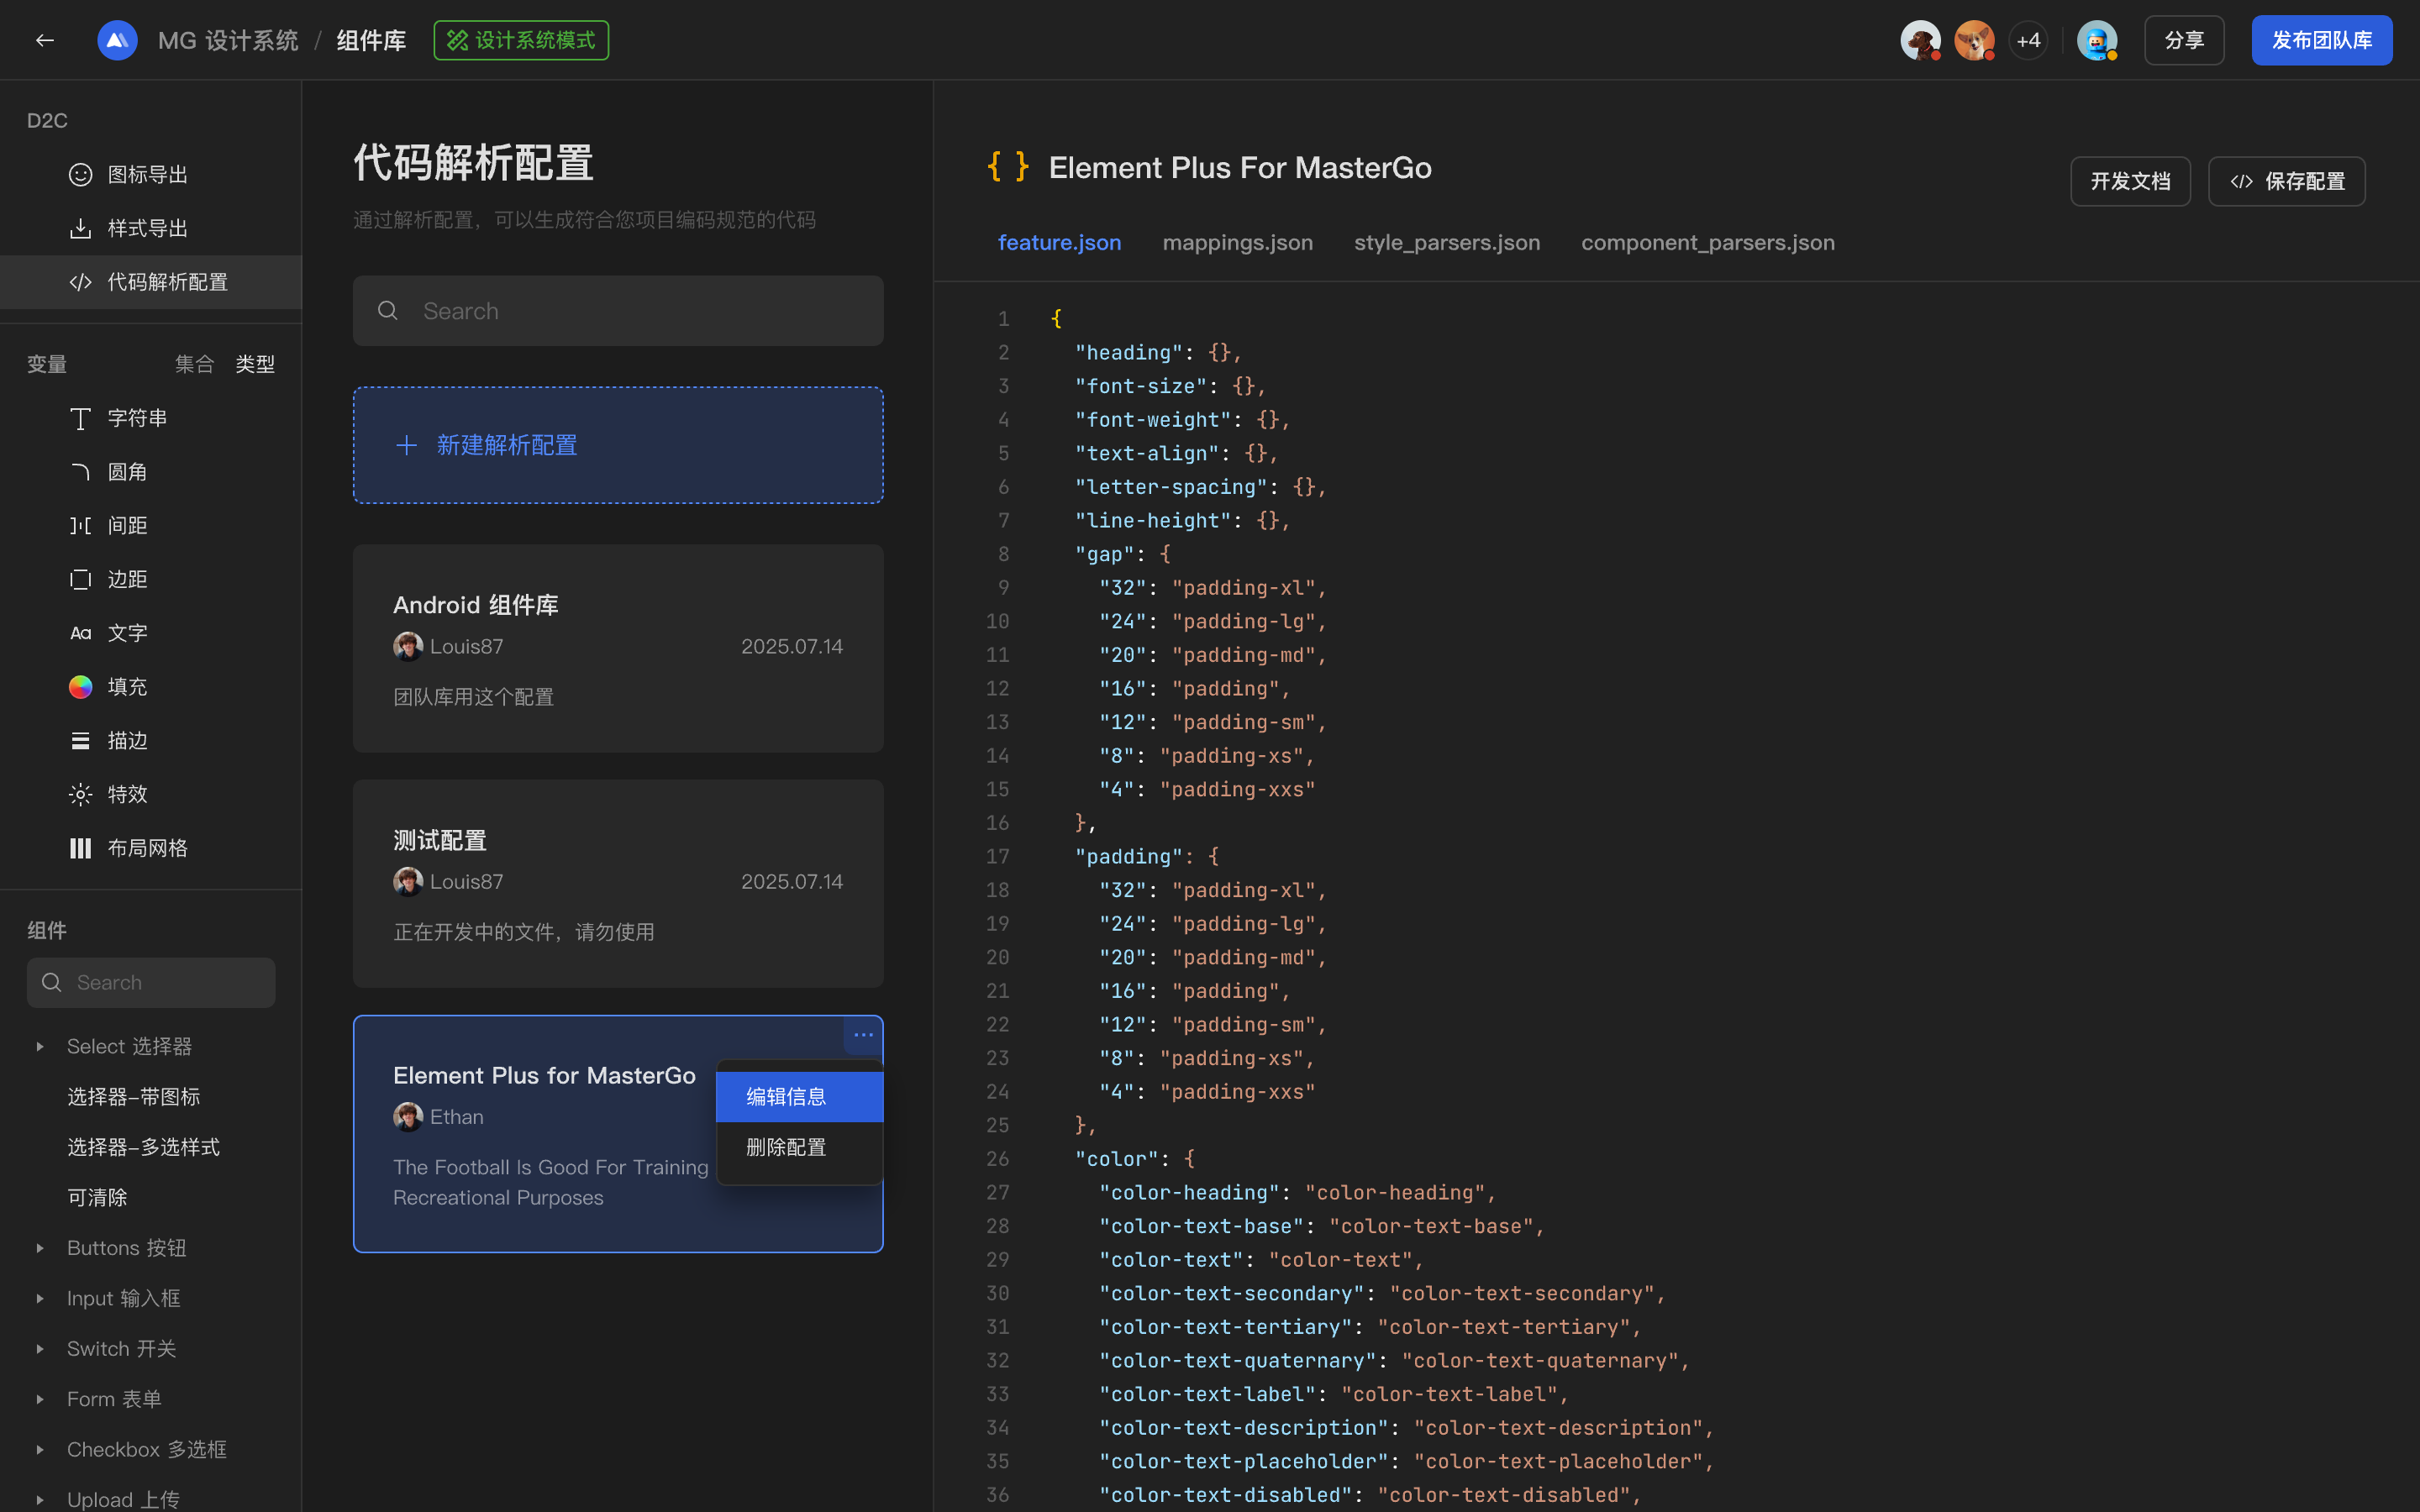Choose 删除配置 in the context menu
Viewport: 2420px width, 1512px height.
800,1148
